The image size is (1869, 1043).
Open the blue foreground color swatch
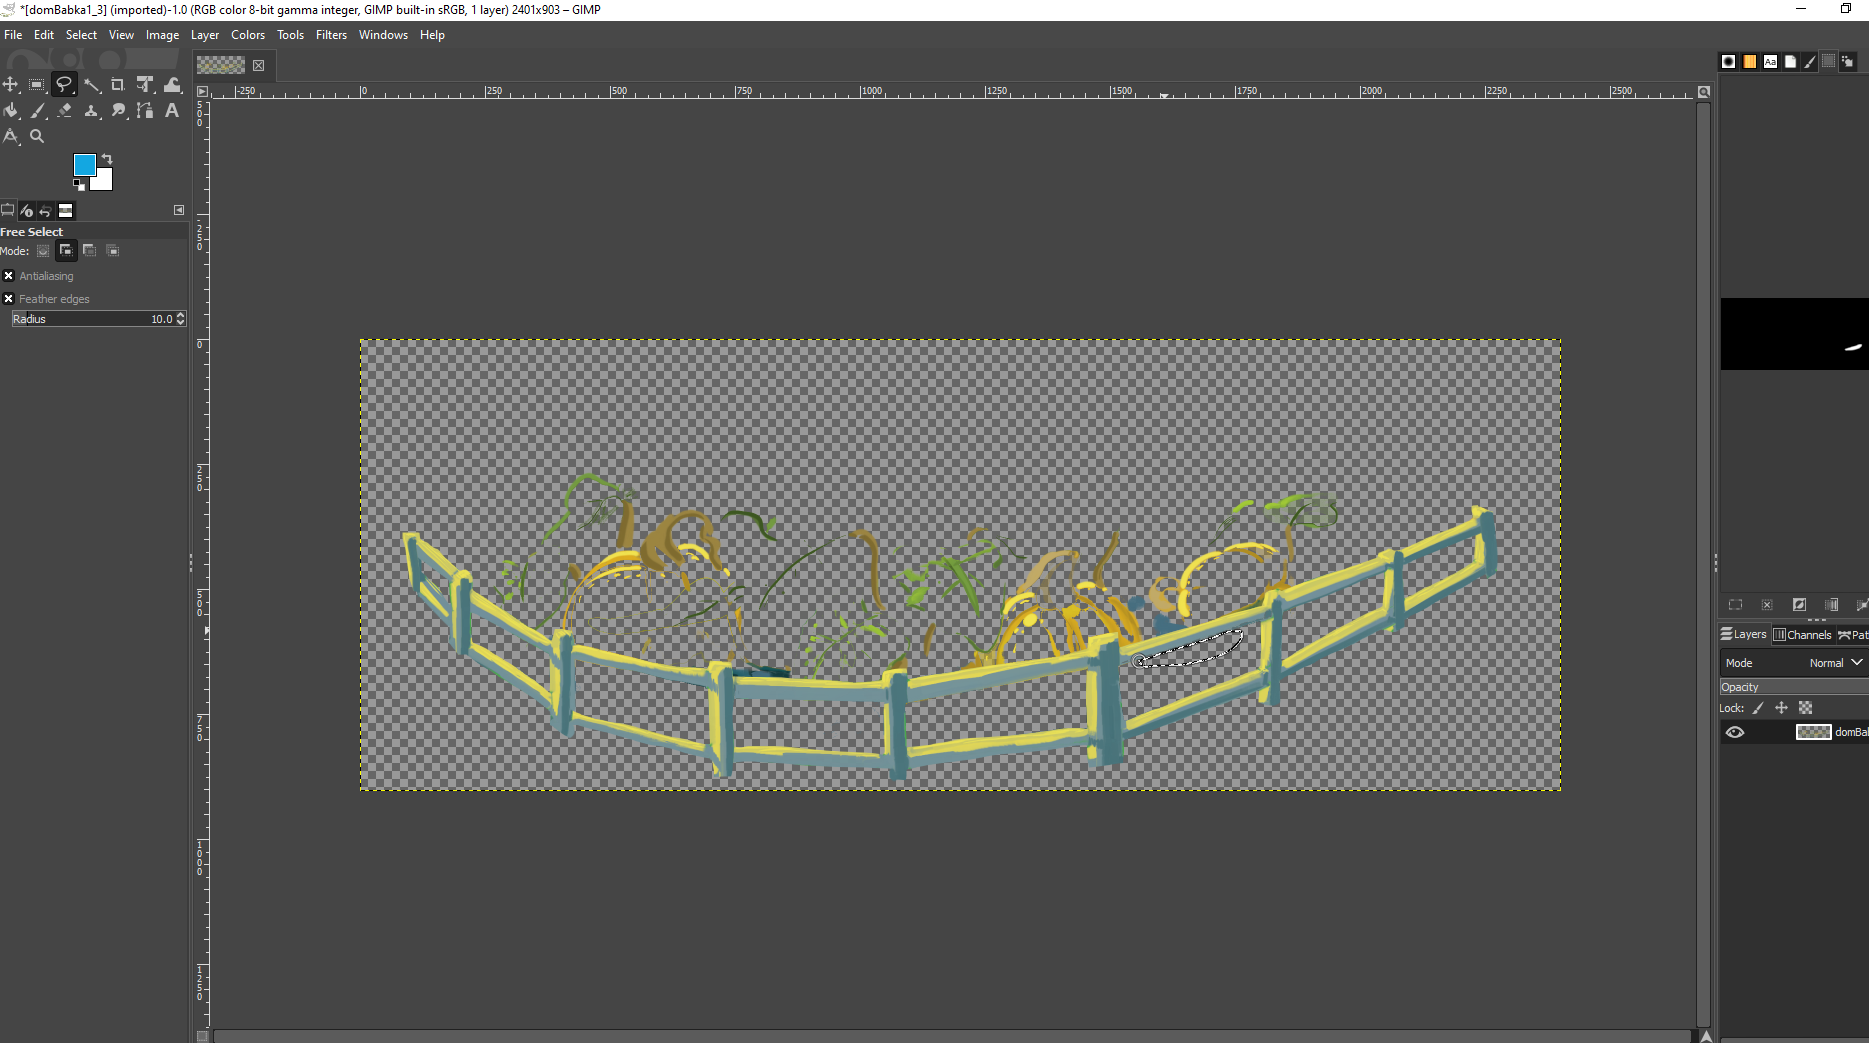(x=84, y=165)
